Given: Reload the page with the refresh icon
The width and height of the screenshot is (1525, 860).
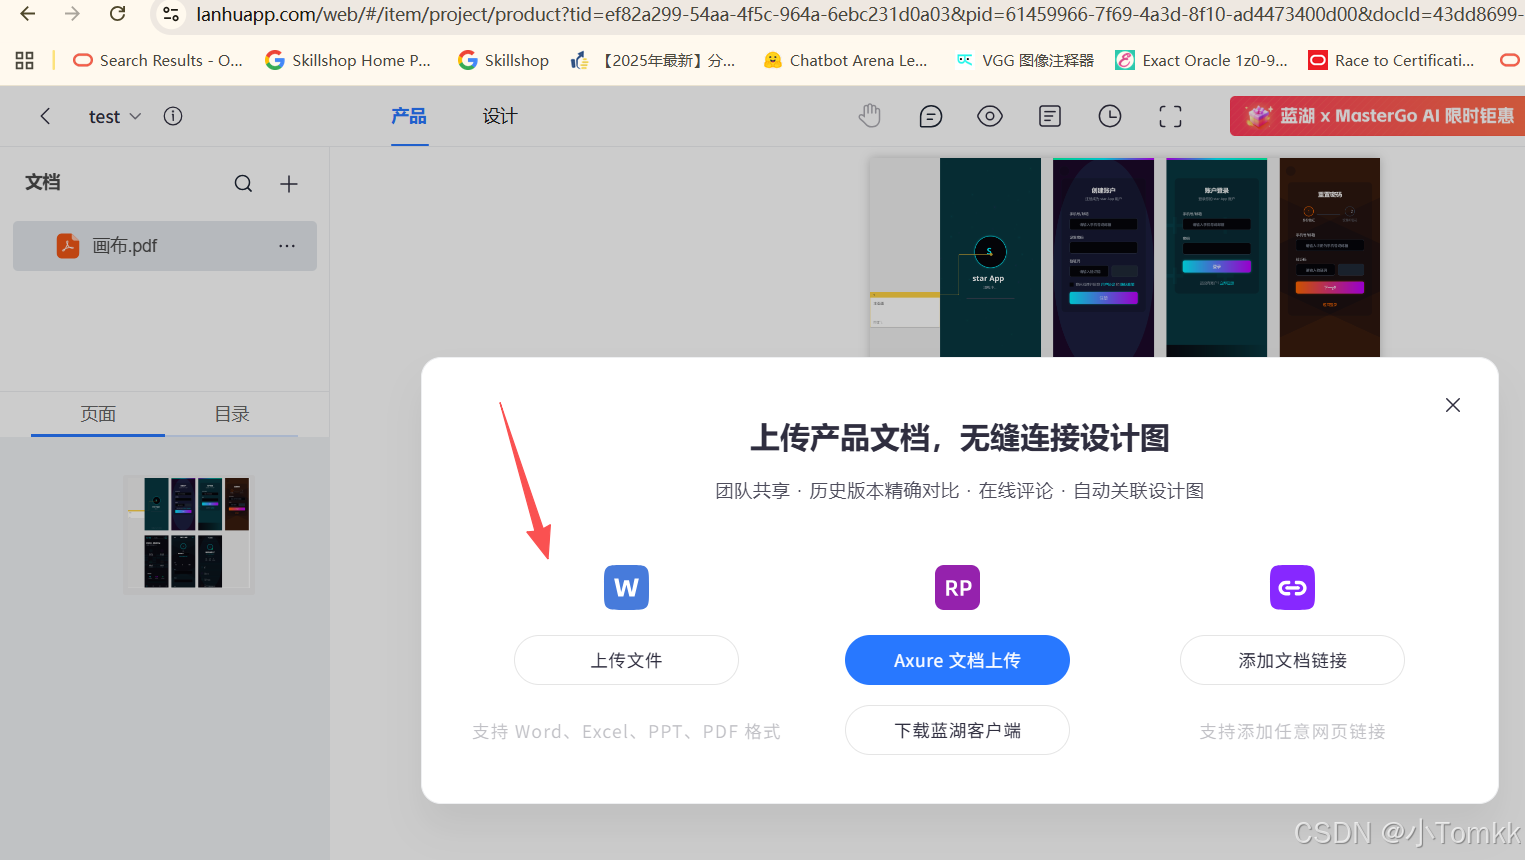Looking at the screenshot, I should coord(117,14).
